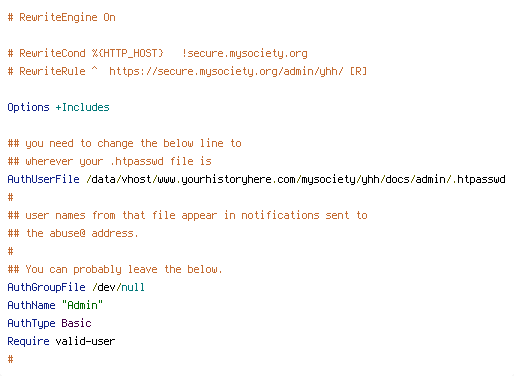The width and height of the screenshot is (514, 376).
Task: Click the Basic auth type value
Action: (x=76, y=323)
